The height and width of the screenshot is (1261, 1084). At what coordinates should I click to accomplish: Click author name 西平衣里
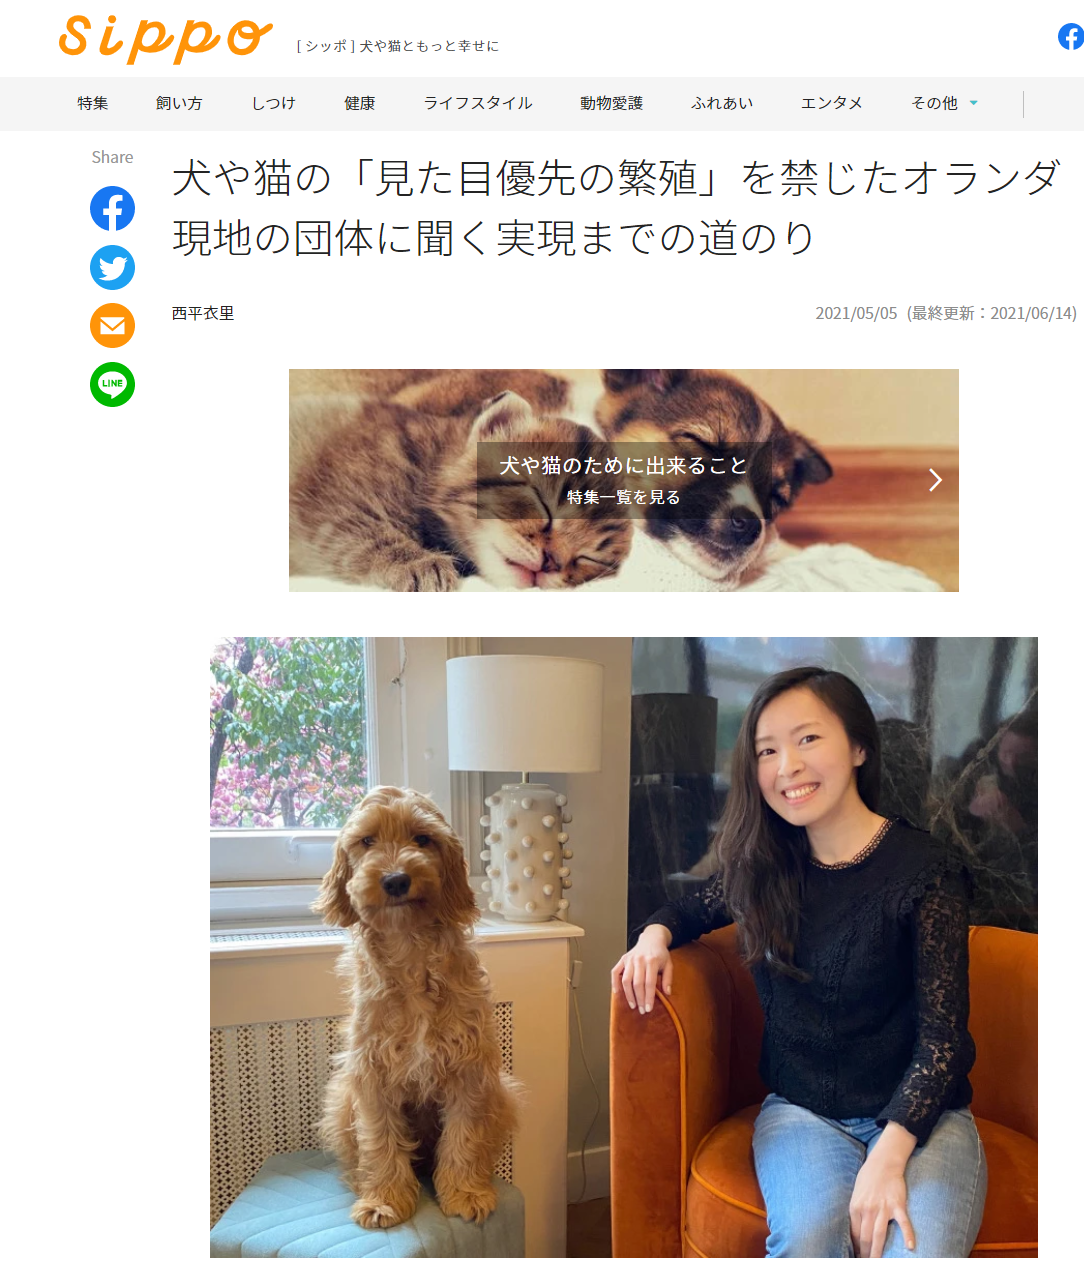coord(203,313)
